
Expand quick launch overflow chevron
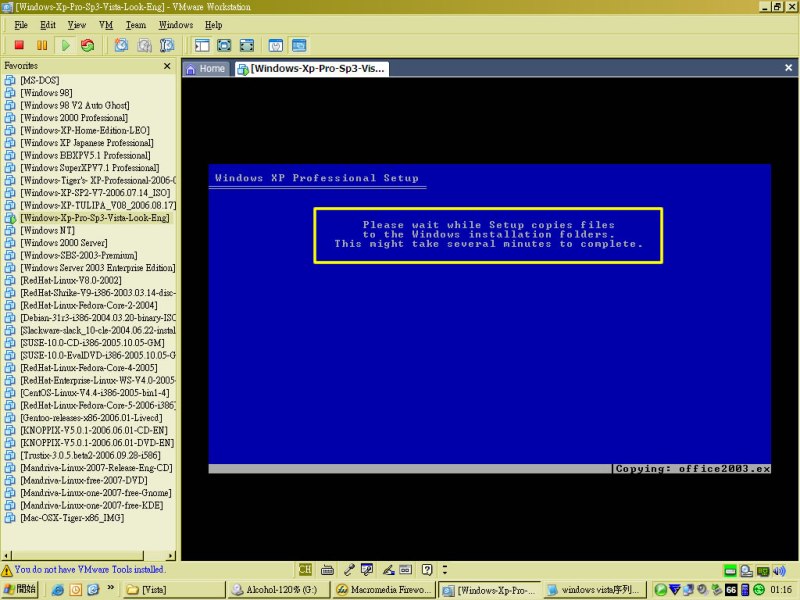pos(111,588)
